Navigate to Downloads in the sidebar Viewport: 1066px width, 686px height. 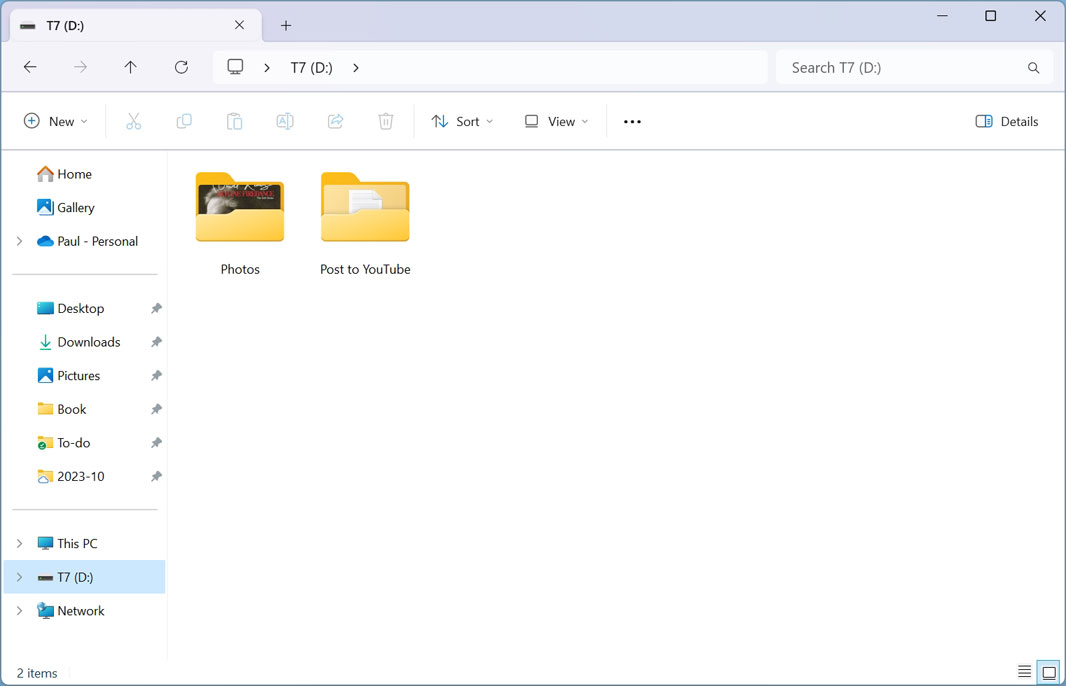point(88,342)
